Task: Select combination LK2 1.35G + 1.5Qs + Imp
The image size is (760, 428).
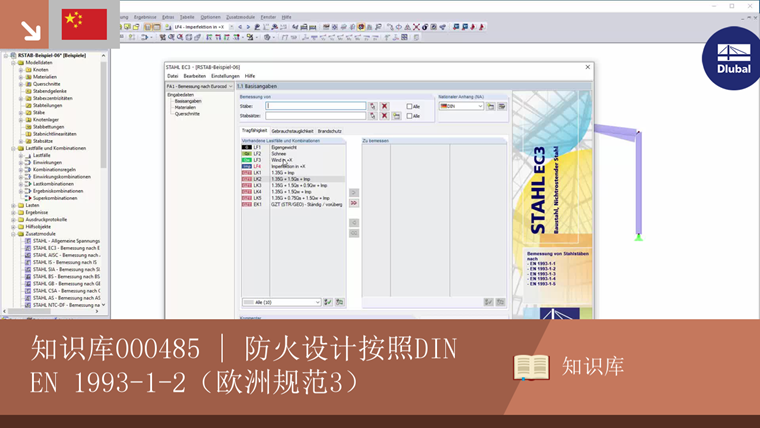Action: tap(293, 179)
